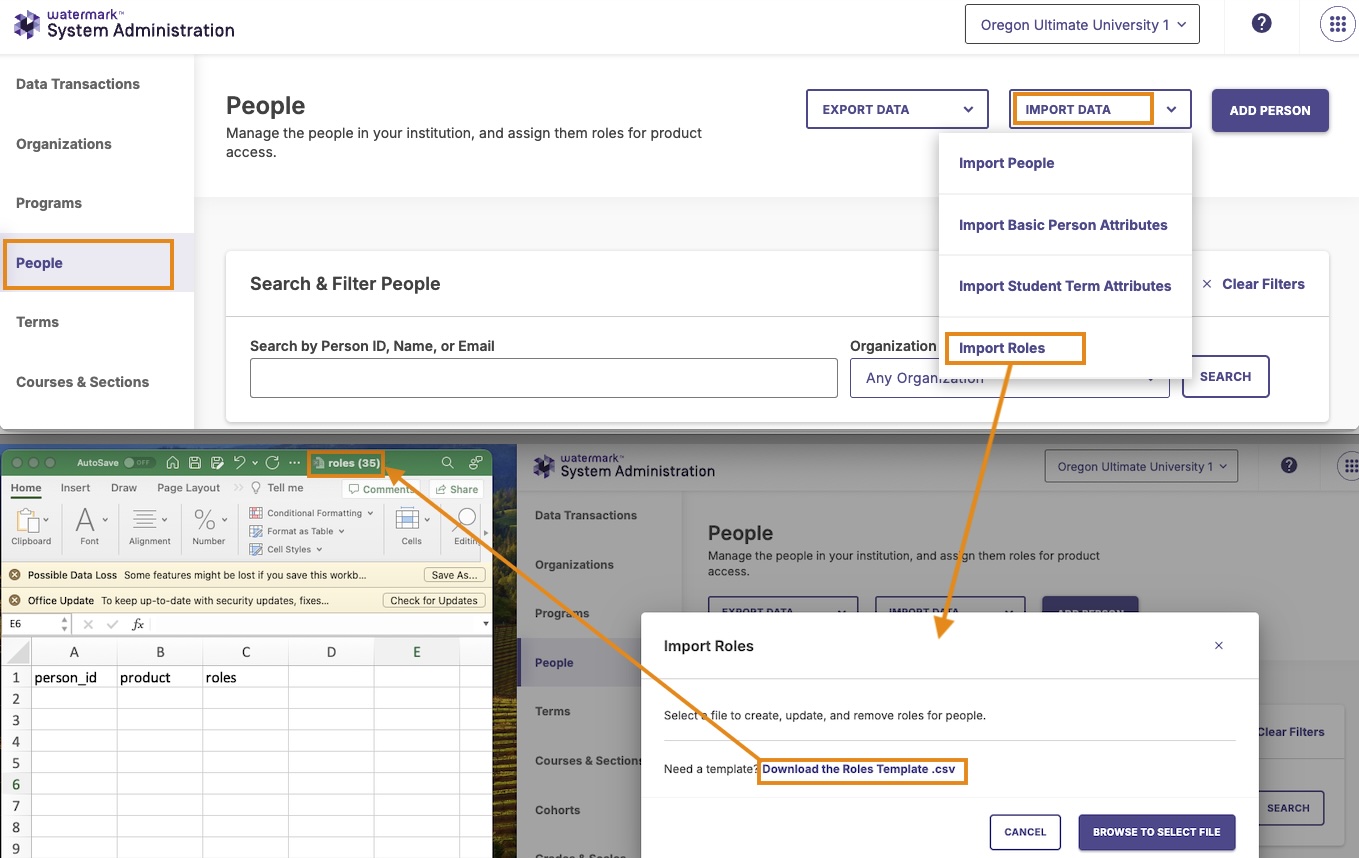Click the Excel collaboration people icon
The width and height of the screenshot is (1359, 858).
(x=476, y=463)
